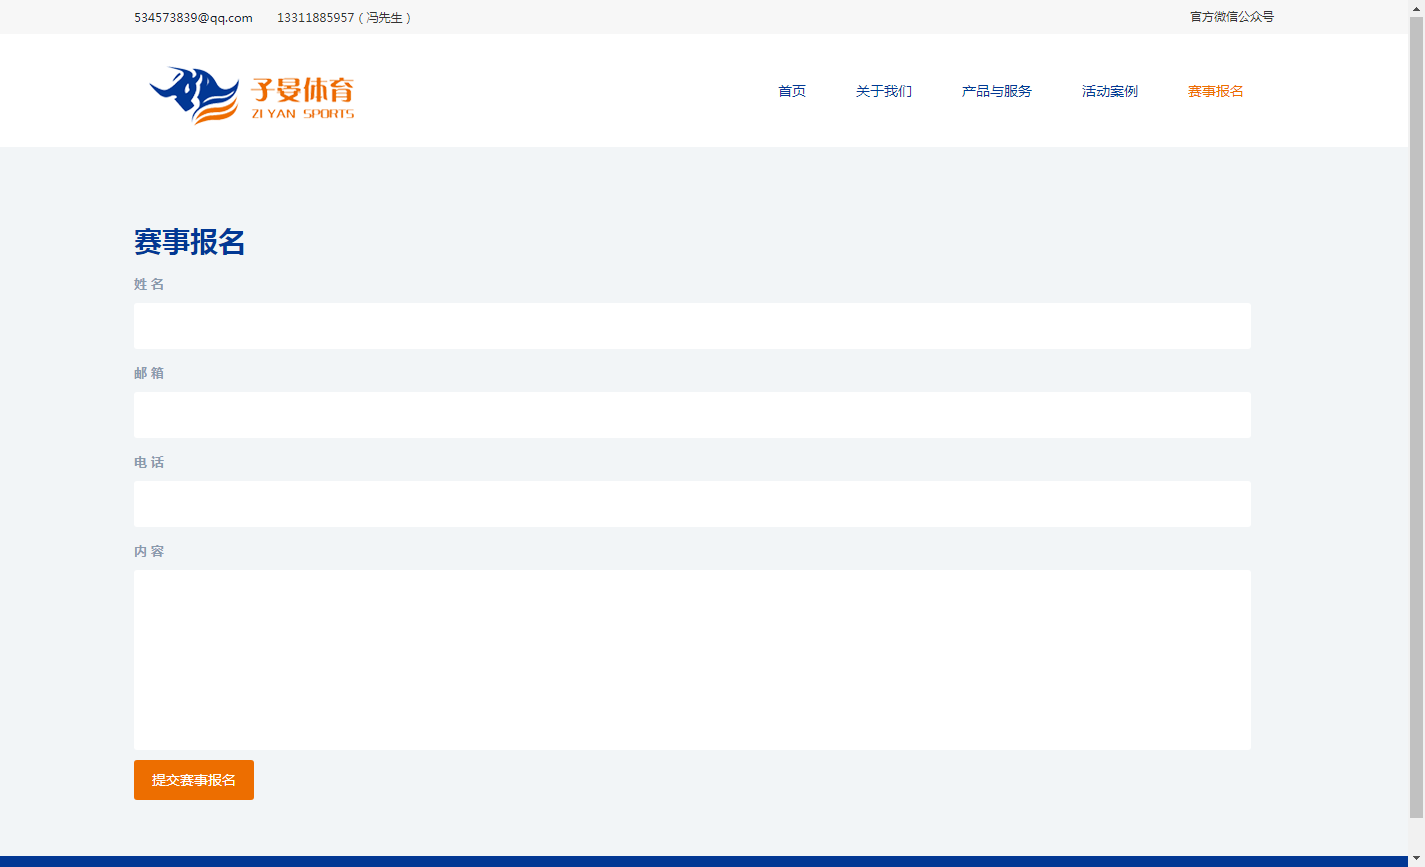Select 活动案例 in the navigation bar
Viewport: 1425px width, 867px height.
pyautogui.click(x=1109, y=91)
